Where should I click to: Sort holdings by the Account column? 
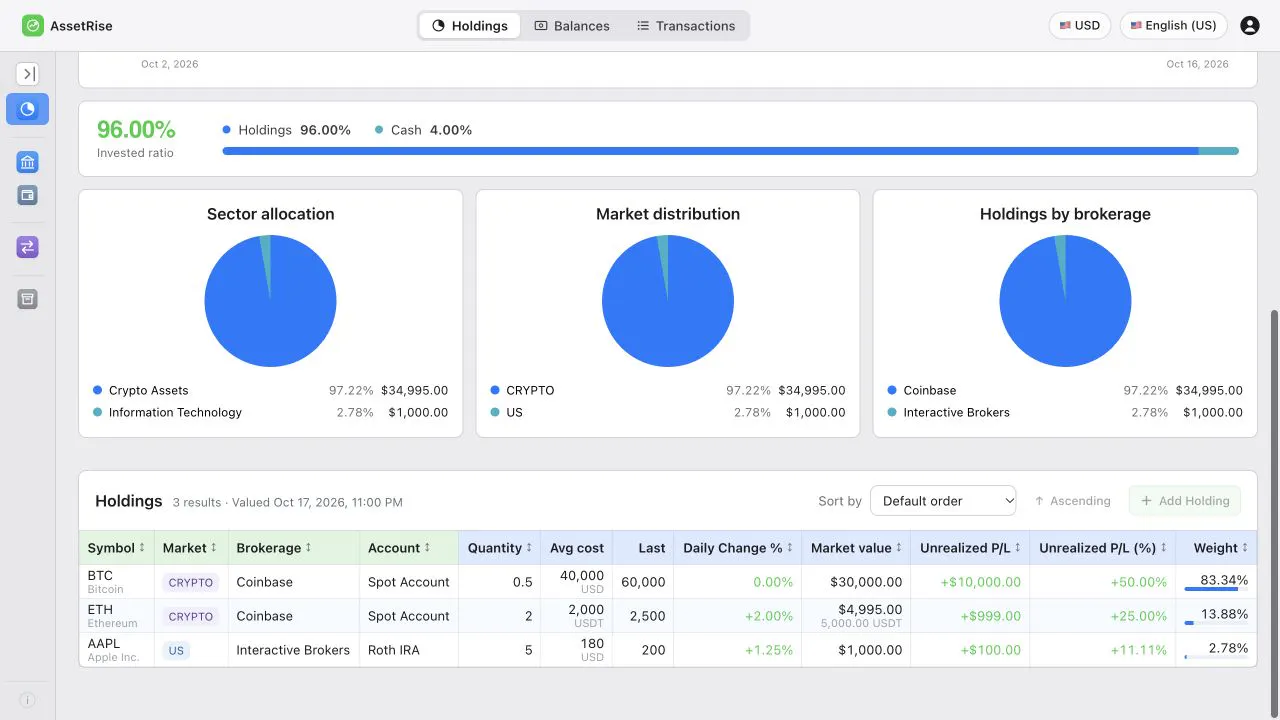401,548
